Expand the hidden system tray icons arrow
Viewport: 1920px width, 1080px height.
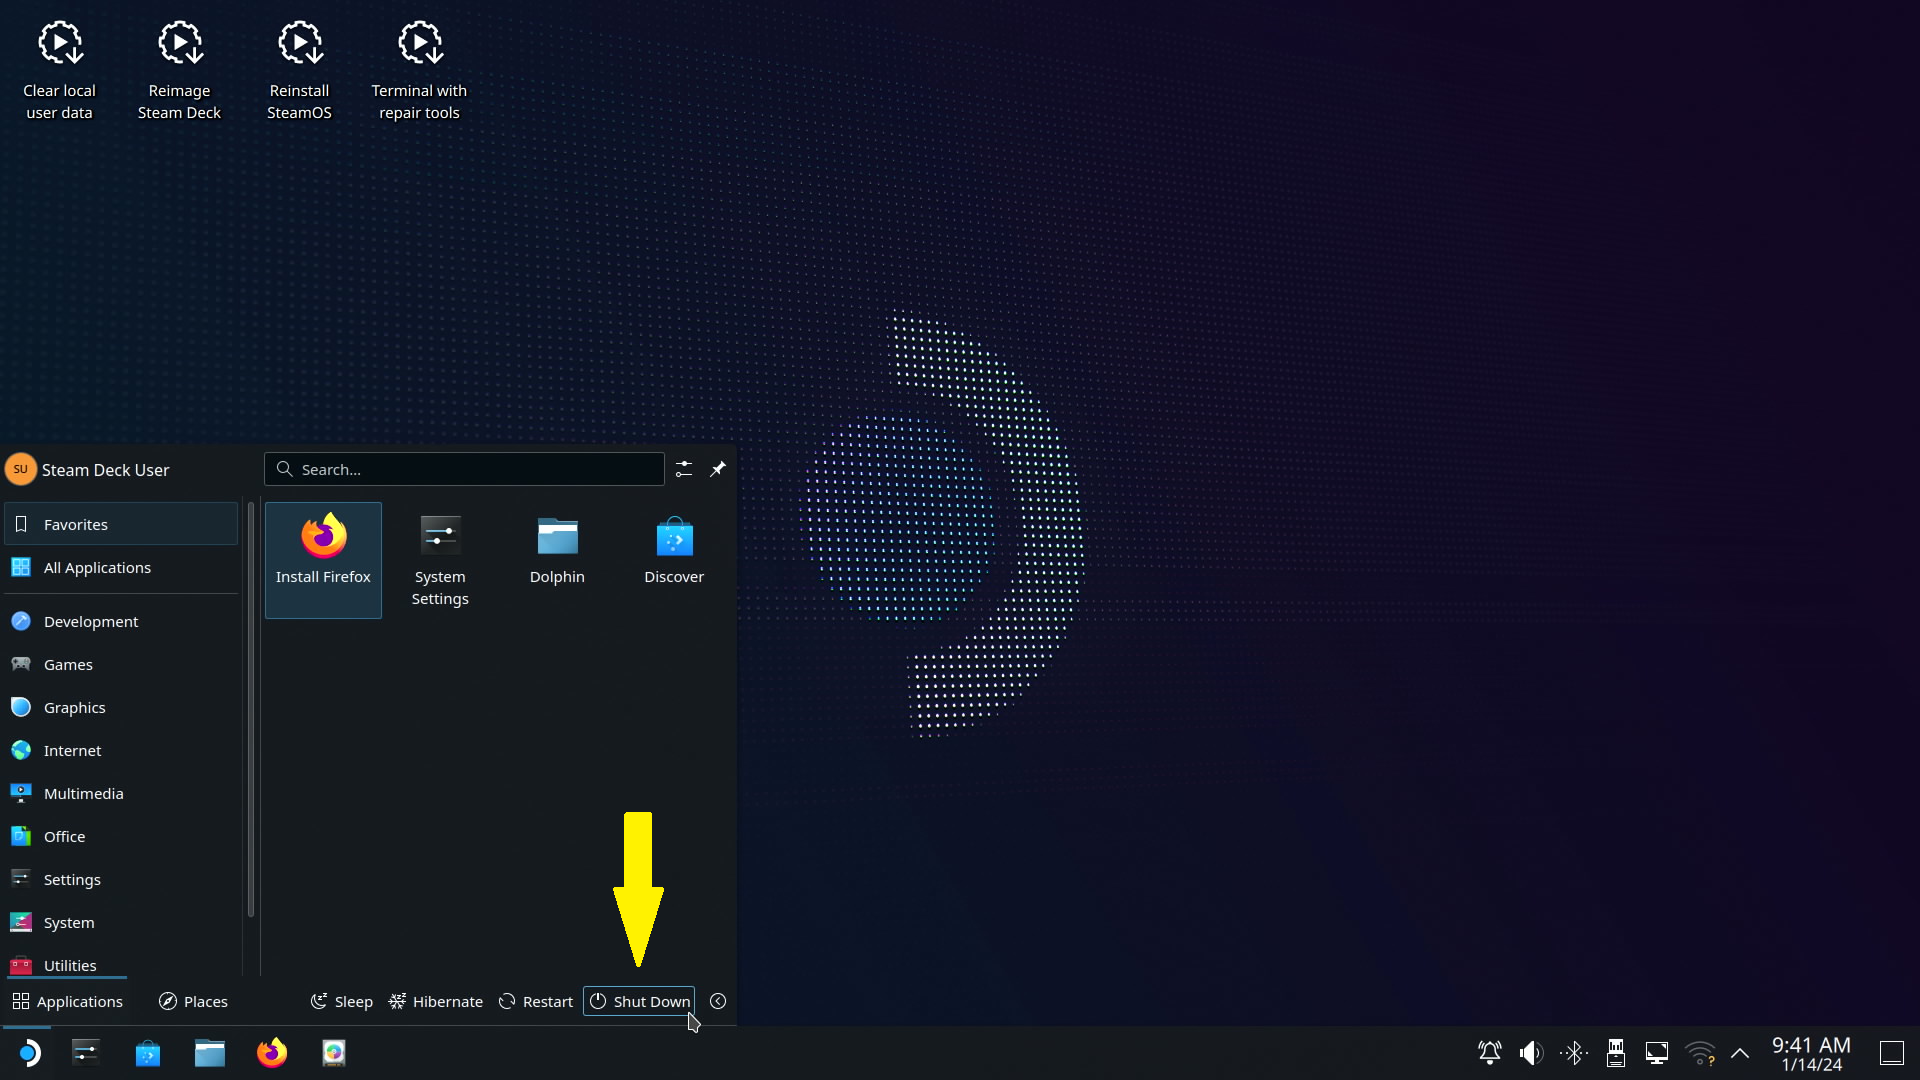1740,1052
